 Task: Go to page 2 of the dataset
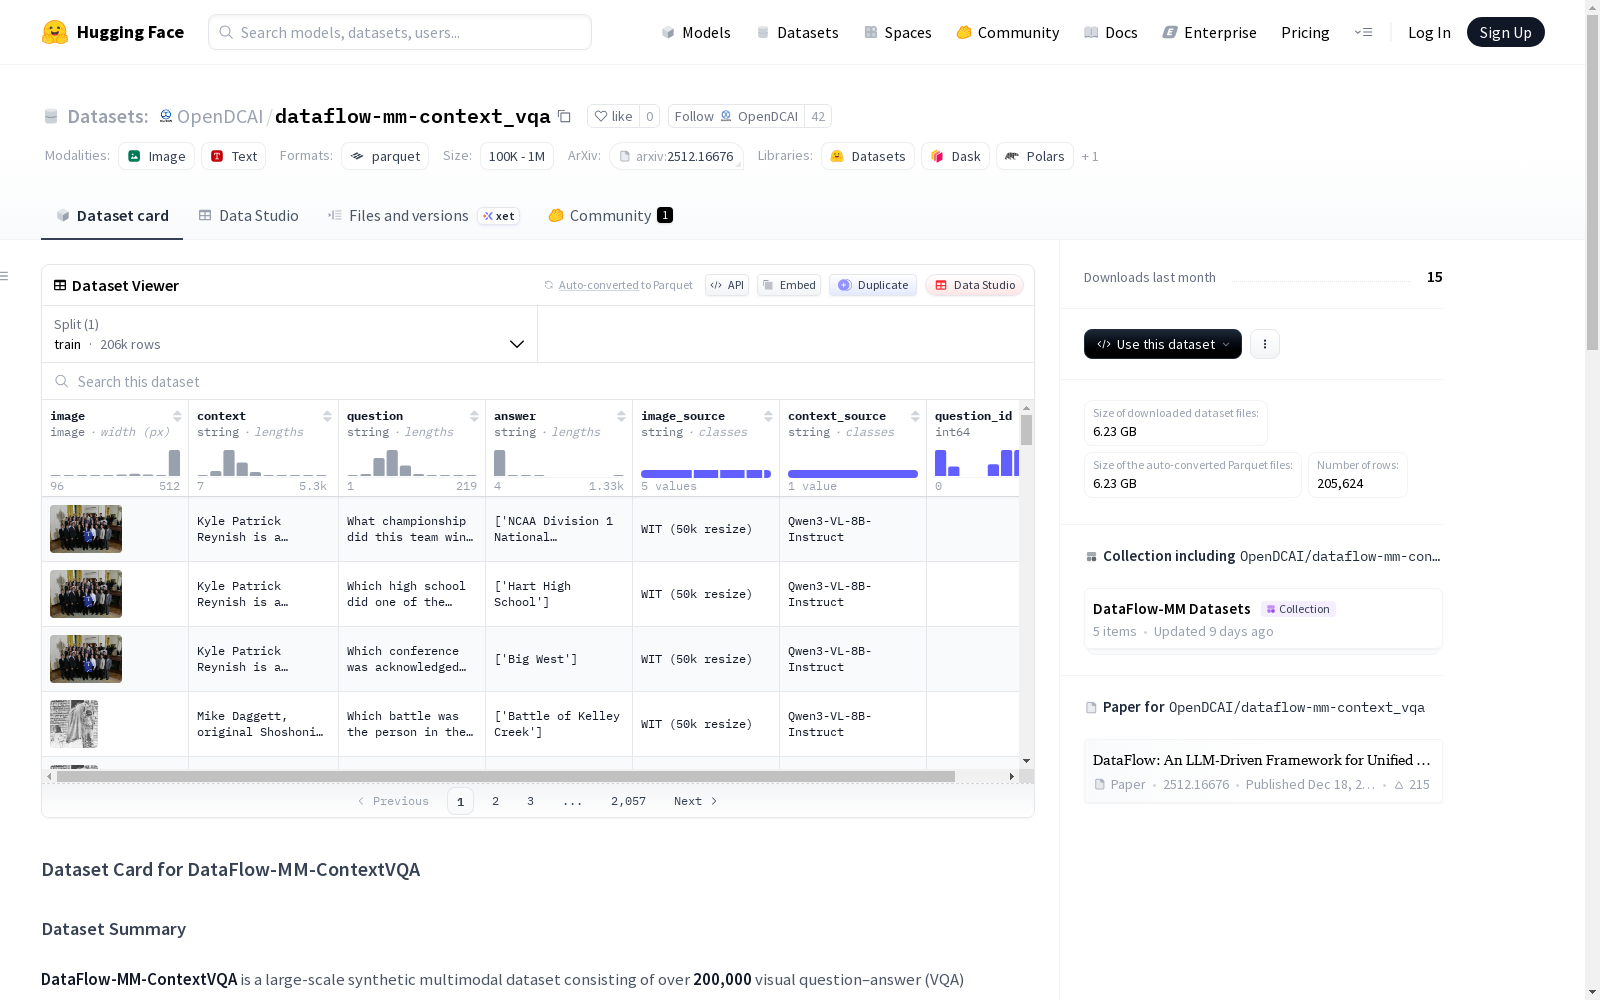495,801
